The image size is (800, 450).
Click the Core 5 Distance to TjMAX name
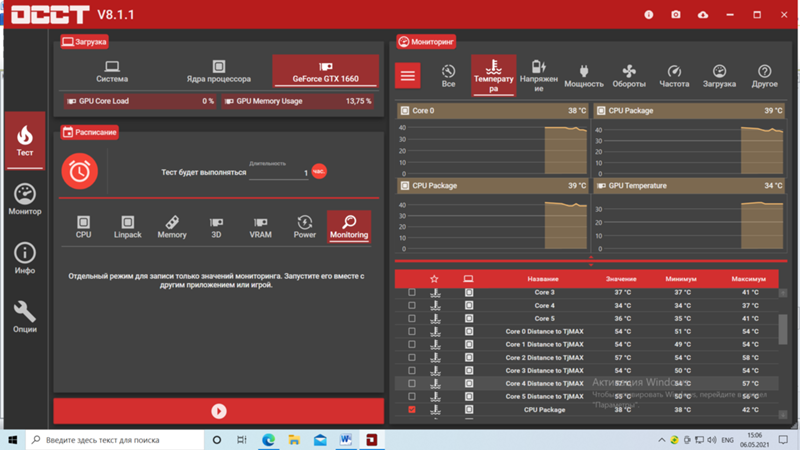544,396
